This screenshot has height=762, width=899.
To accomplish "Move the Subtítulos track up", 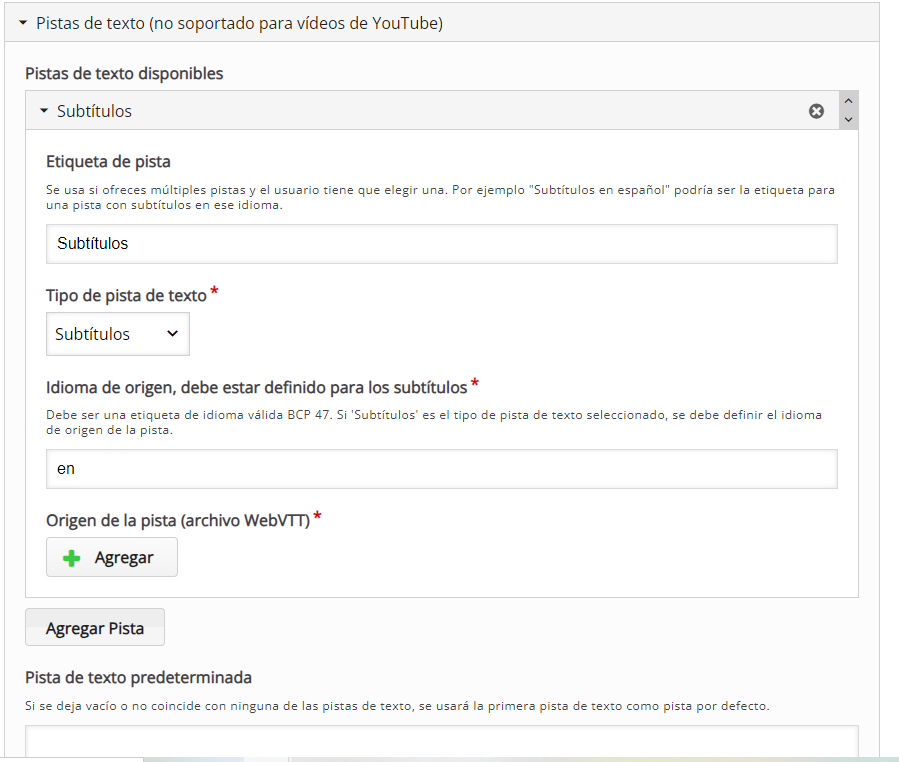I will click(849, 101).
